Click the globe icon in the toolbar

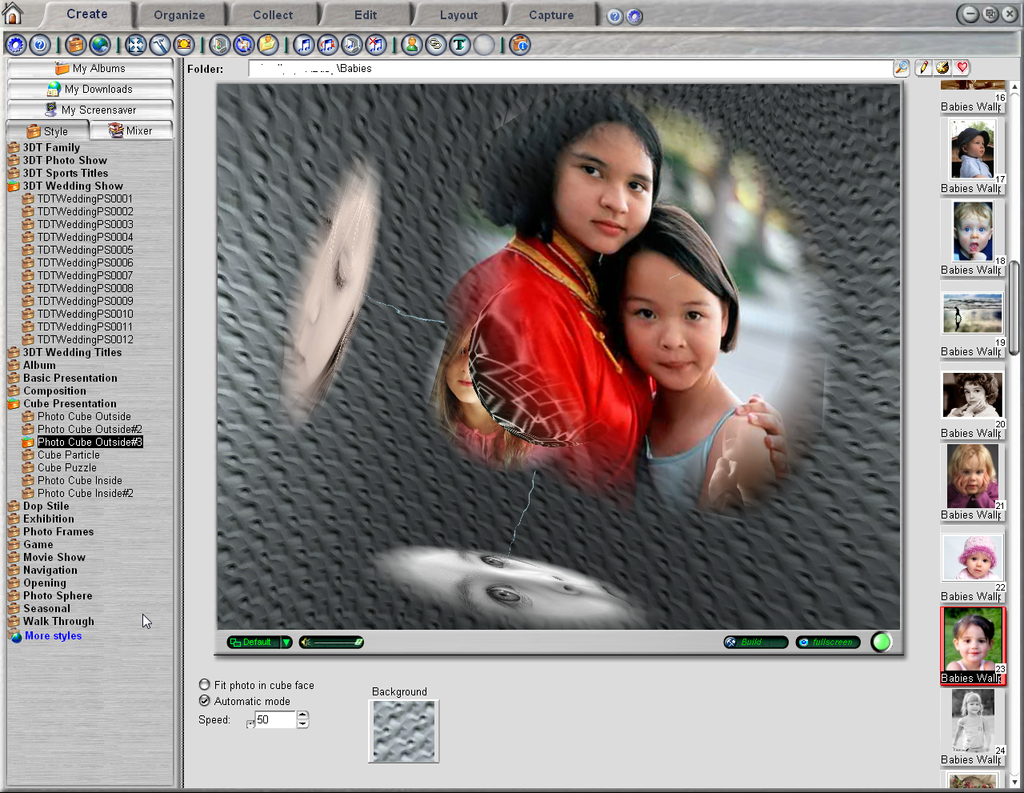click(100, 45)
